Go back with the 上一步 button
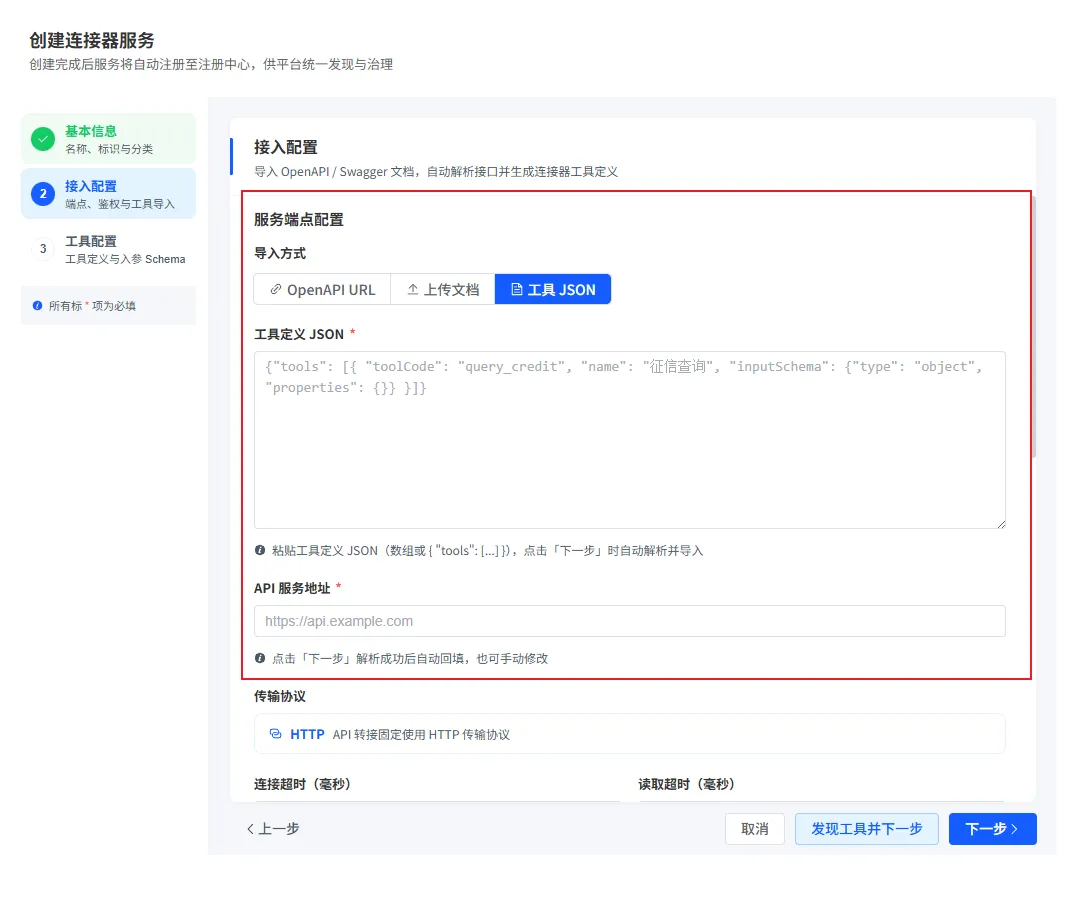Screen dimensions: 1072x903 [273, 828]
